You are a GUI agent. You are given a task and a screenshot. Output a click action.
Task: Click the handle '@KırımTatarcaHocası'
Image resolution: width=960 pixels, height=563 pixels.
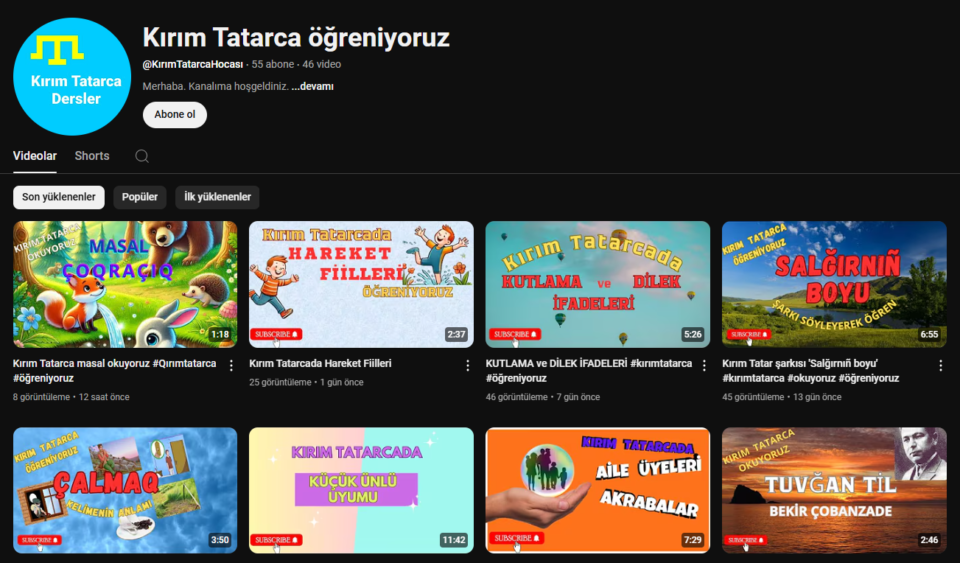[193, 64]
